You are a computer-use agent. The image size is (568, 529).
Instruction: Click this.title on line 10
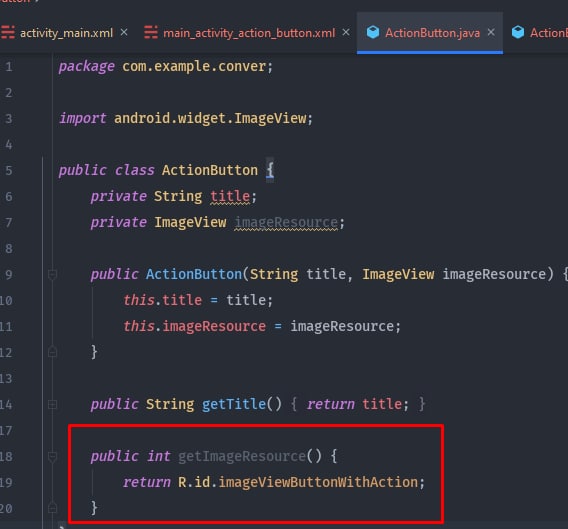tap(163, 300)
